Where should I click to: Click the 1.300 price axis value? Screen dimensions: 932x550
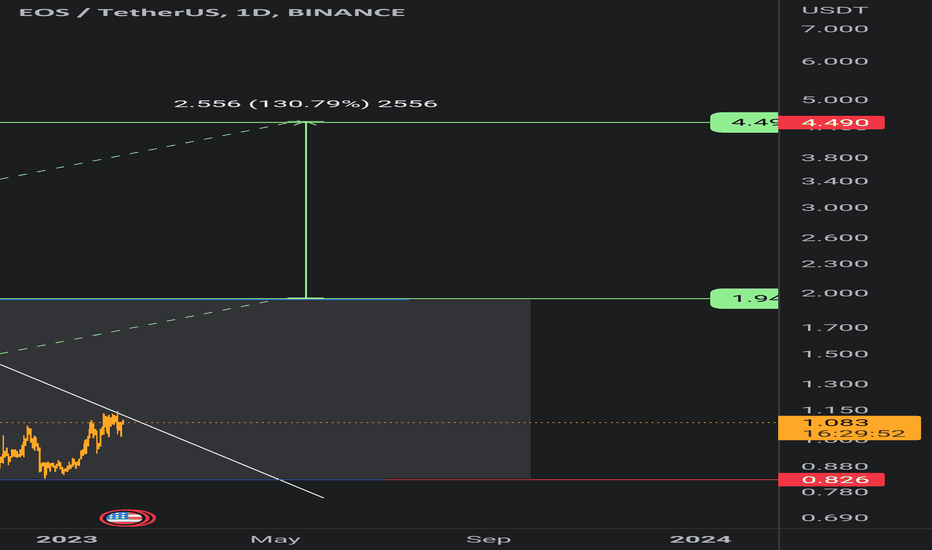click(835, 384)
